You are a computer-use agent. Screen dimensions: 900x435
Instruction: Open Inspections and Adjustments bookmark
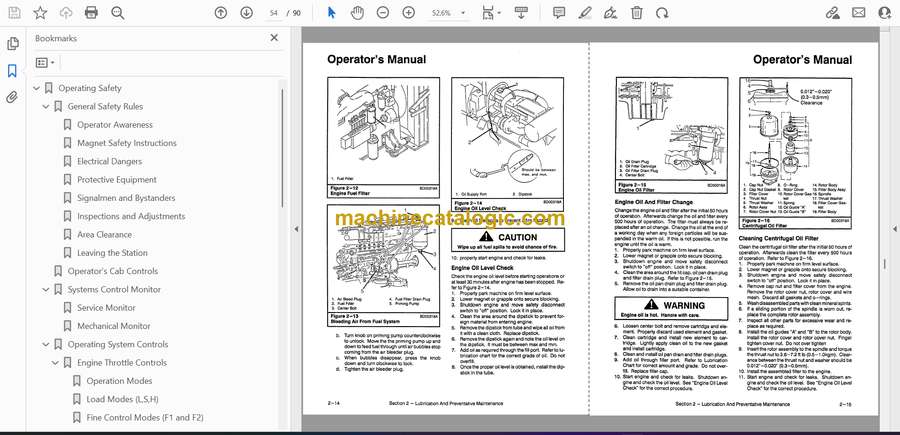pos(131,216)
